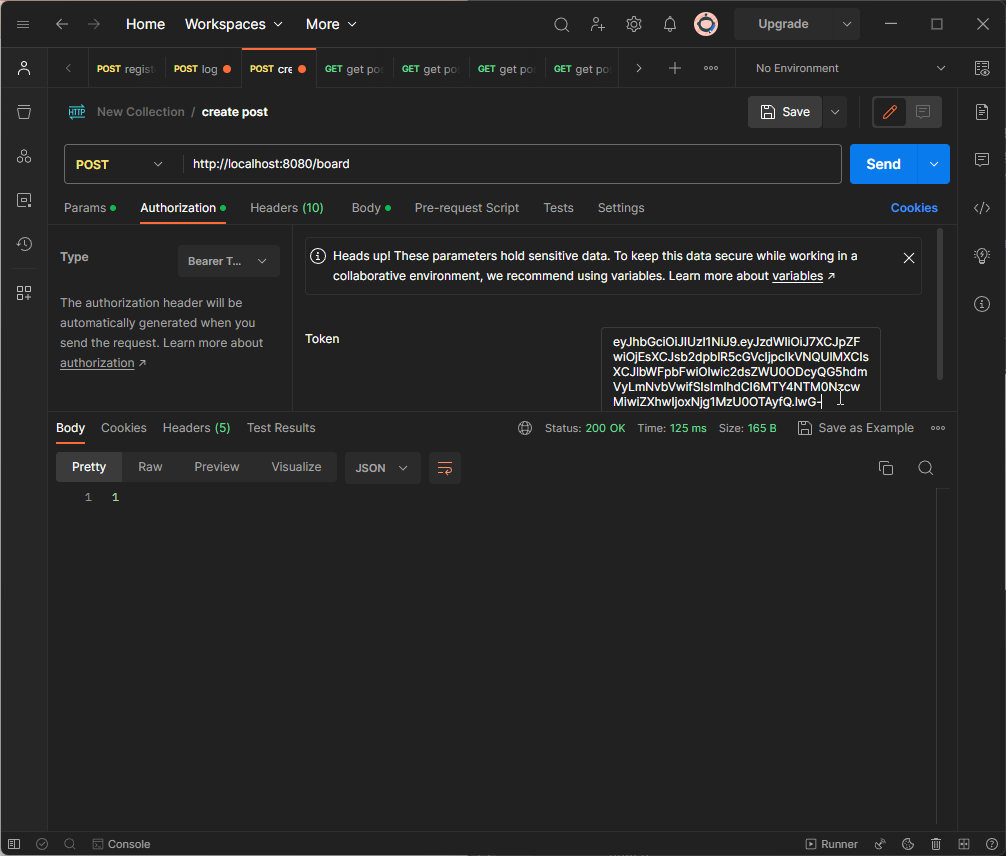Open Workspaces dropdown
This screenshot has height=856, width=1006.
234,24
